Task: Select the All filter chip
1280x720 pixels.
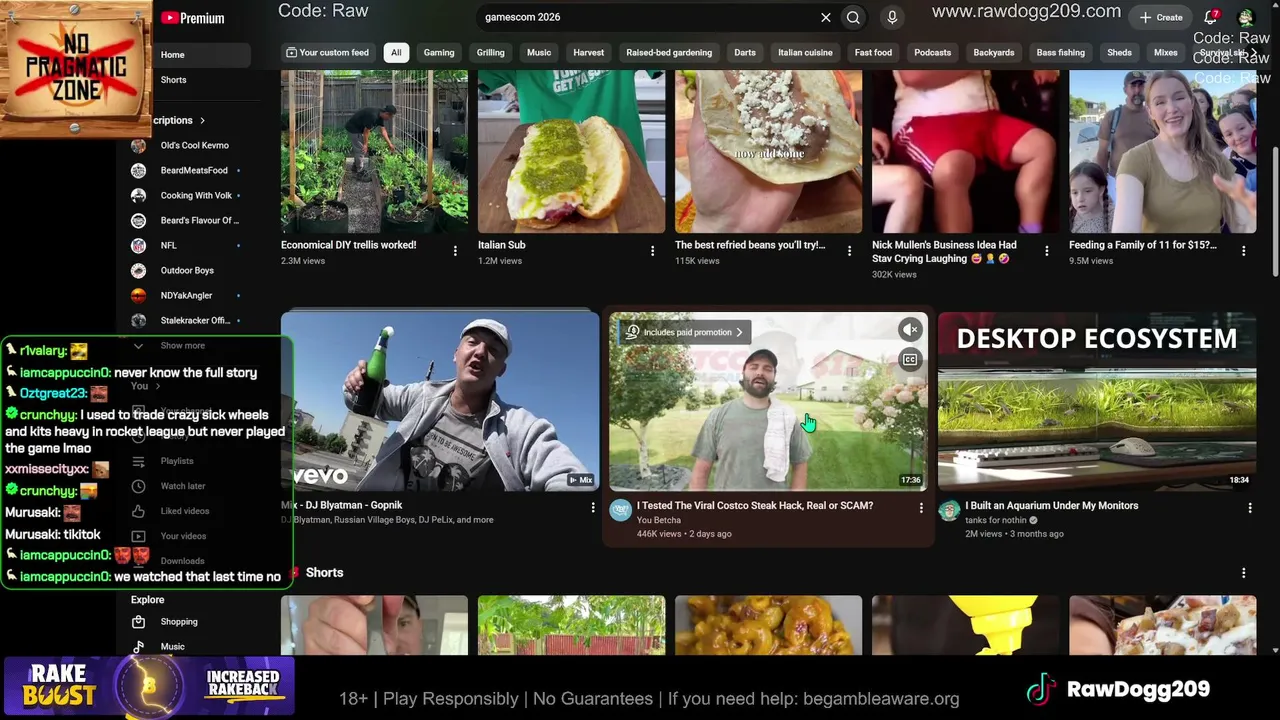Action: tap(396, 53)
